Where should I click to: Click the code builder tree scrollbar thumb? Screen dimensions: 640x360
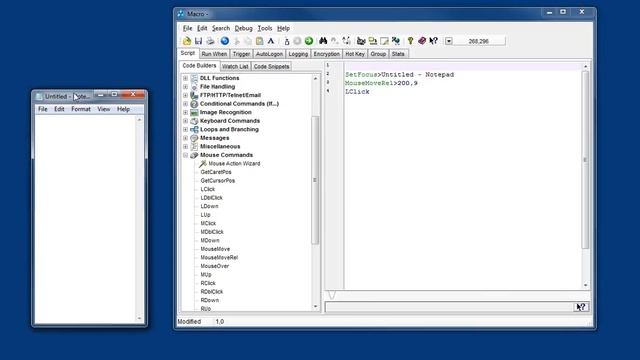tap(315, 180)
